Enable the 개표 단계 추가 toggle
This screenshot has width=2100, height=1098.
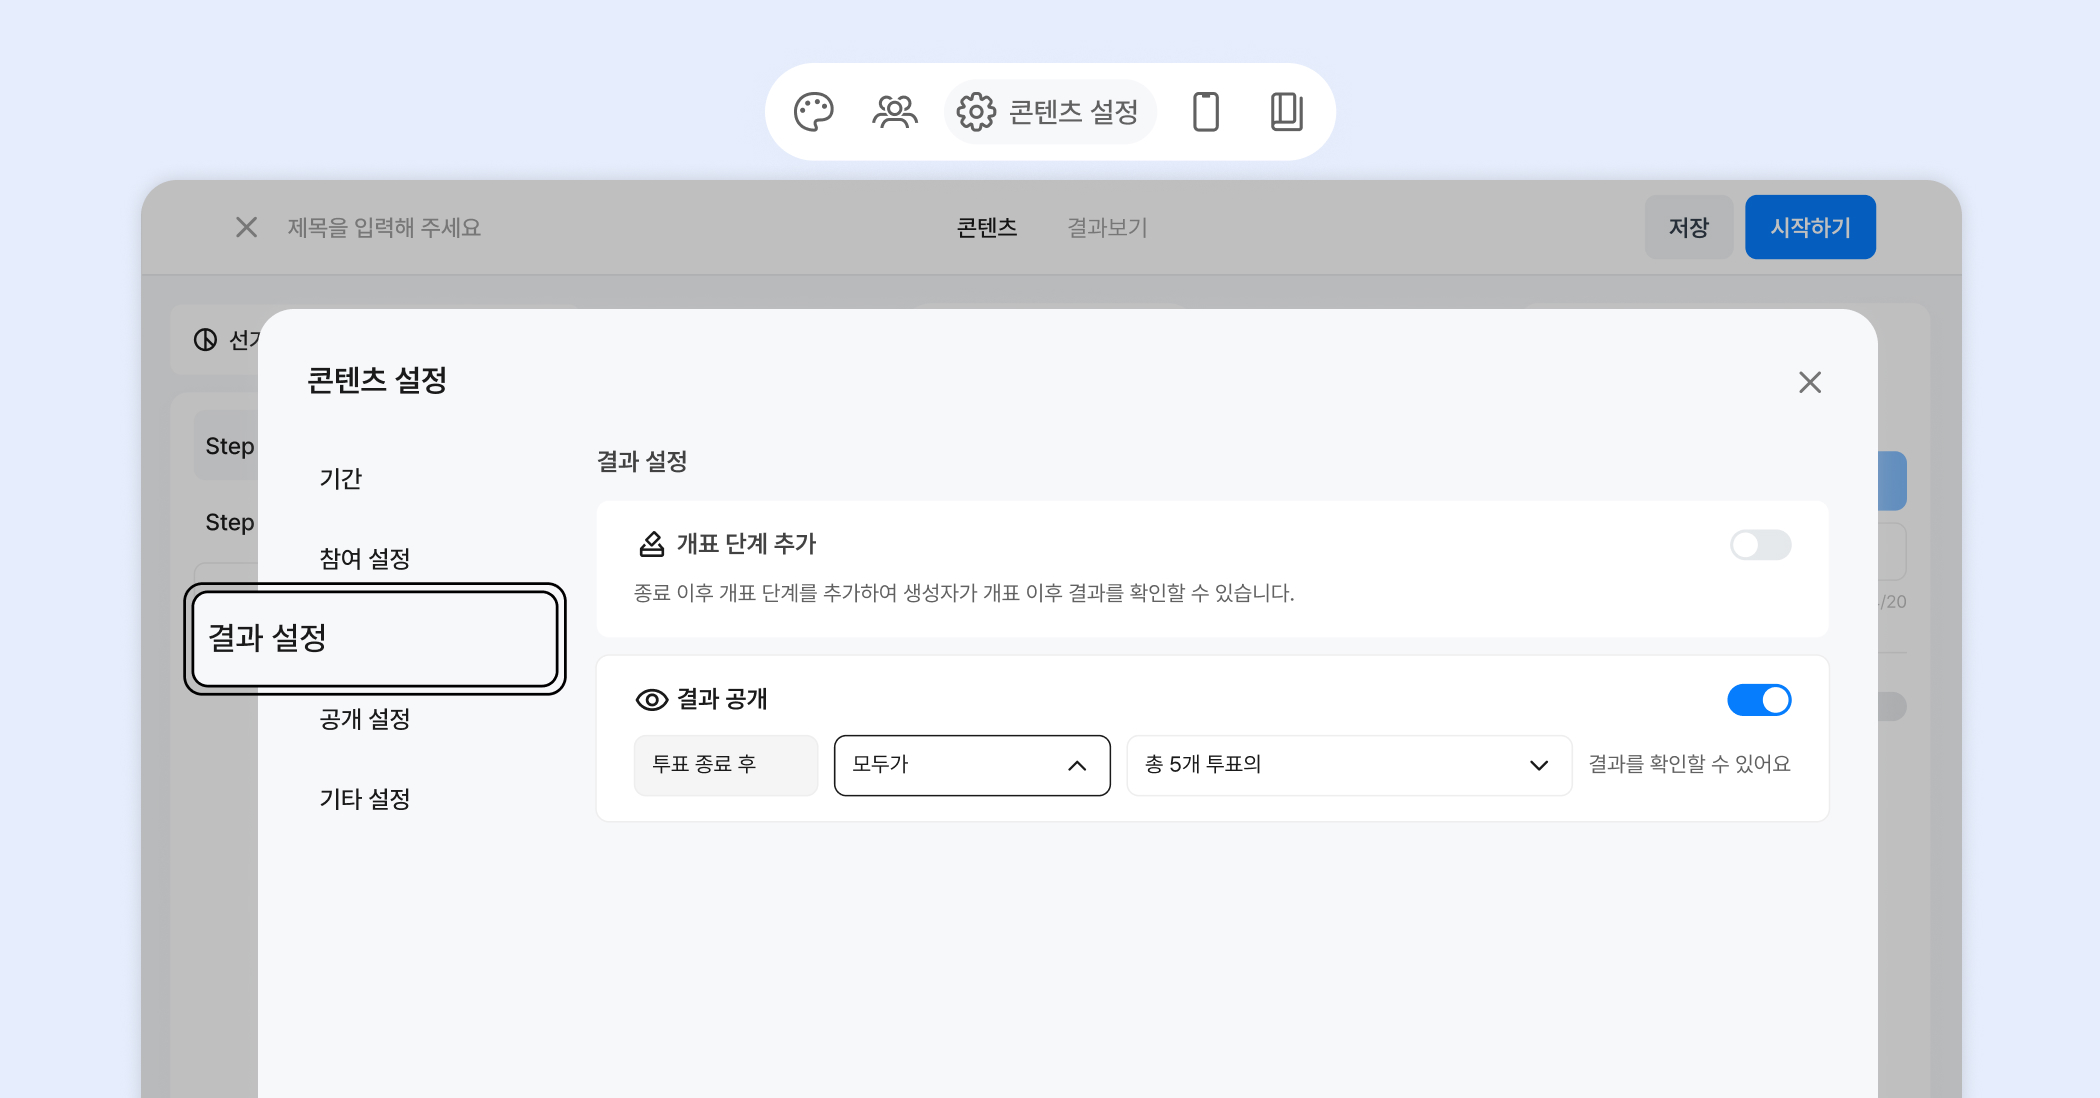coord(1759,545)
